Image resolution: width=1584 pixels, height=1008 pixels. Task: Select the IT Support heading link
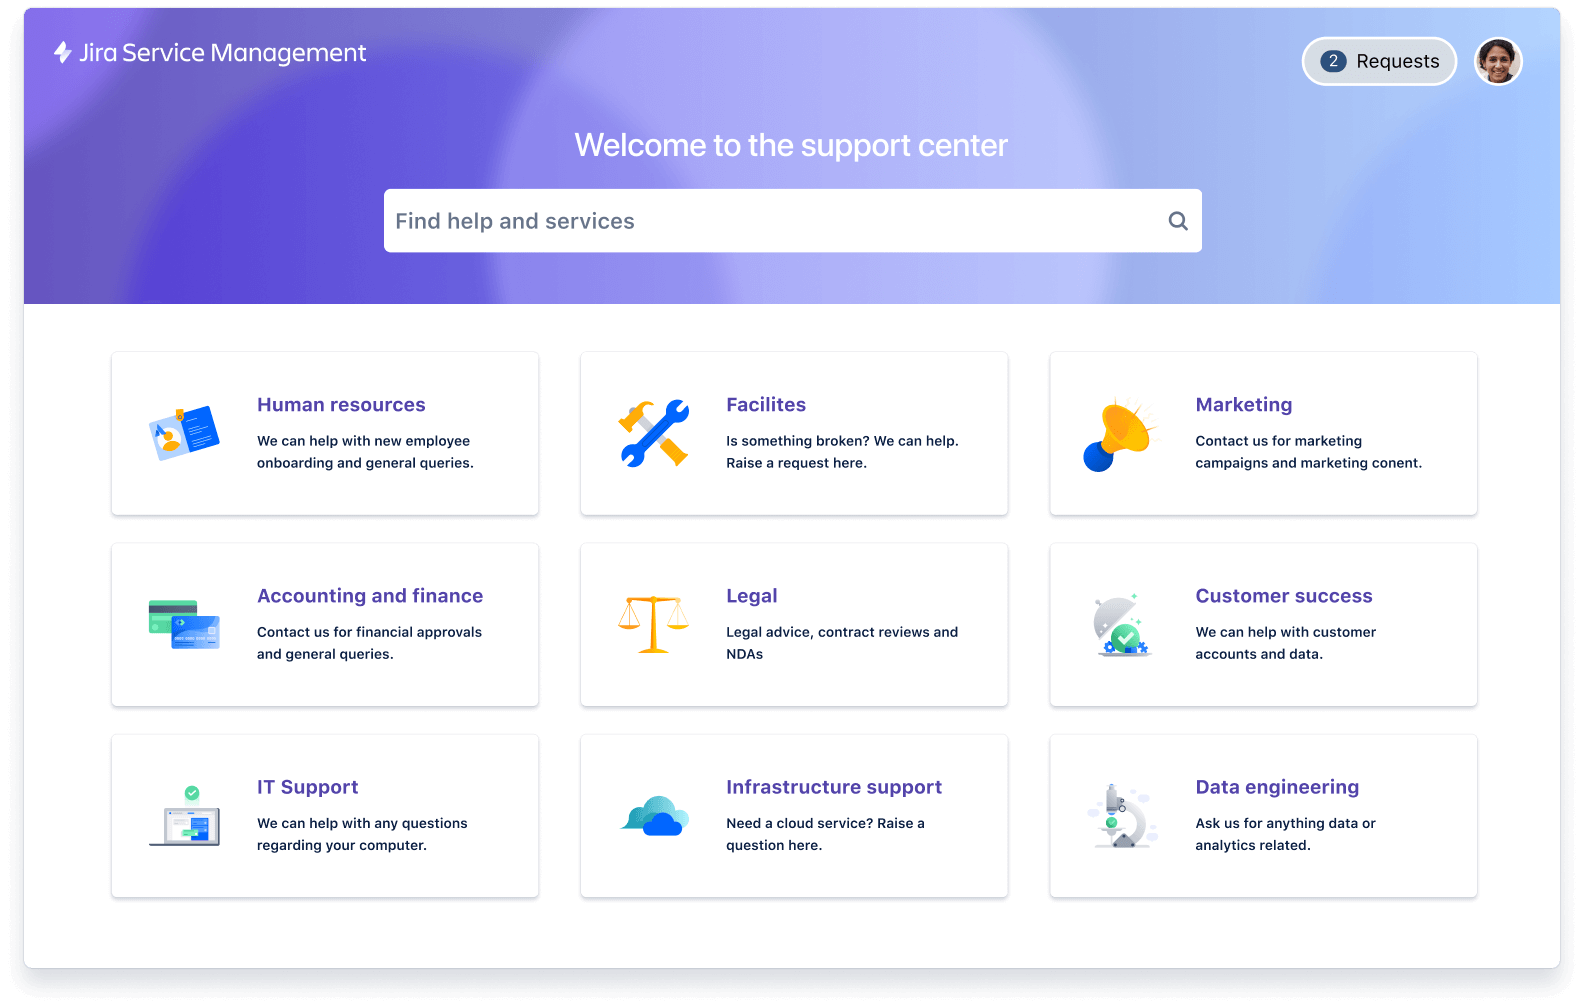[x=307, y=787]
